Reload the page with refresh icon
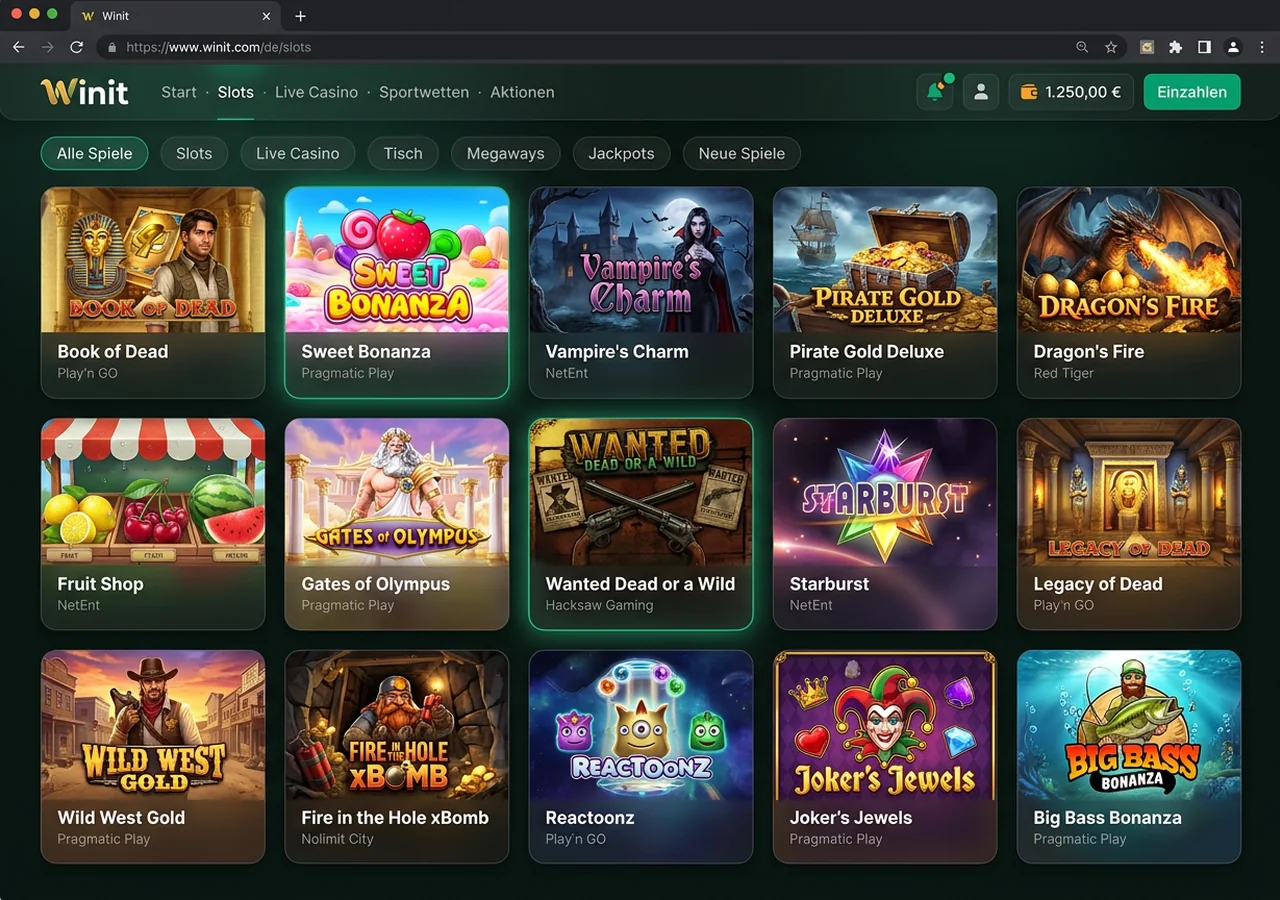Viewport: 1280px width, 900px height. click(76, 47)
